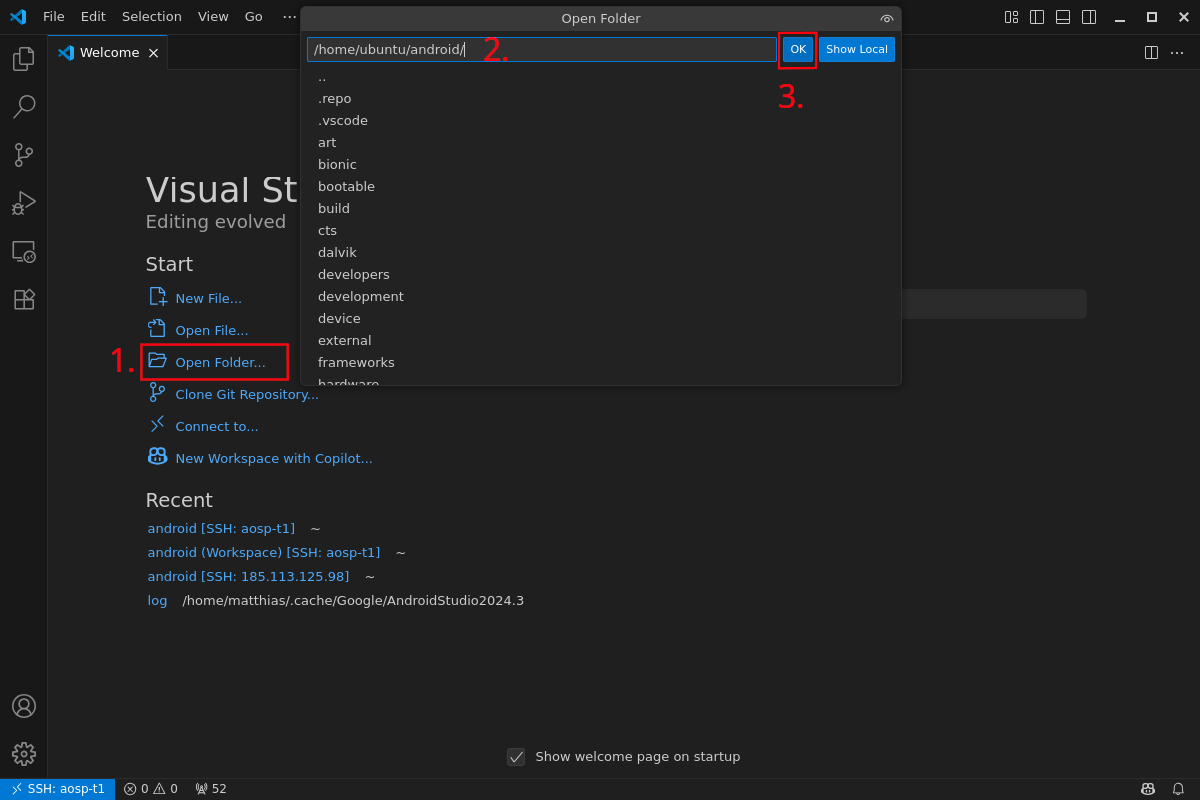
Task: Open the Extensions view
Action: pyautogui.click(x=24, y=299)
